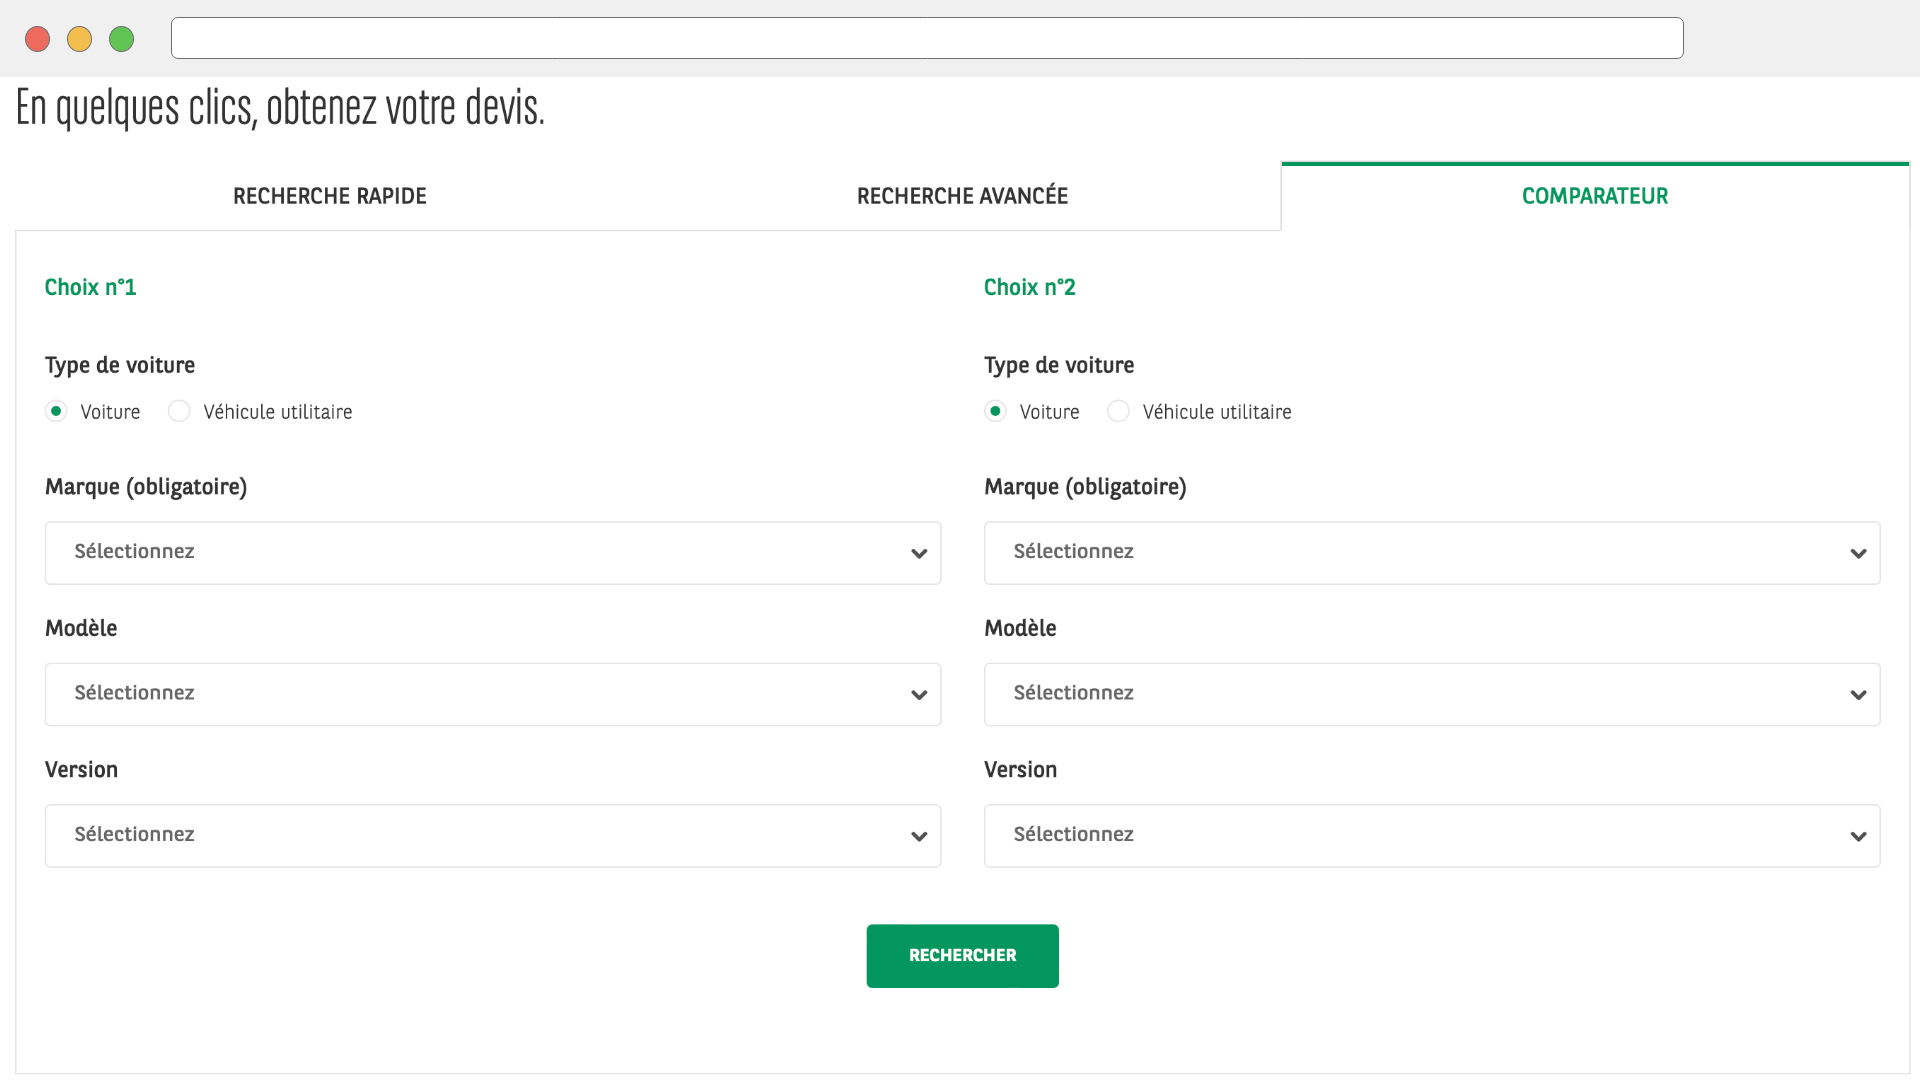Open the Version select box under Choix n°1
The image size is (1920, 1080).
coord(492,836)
